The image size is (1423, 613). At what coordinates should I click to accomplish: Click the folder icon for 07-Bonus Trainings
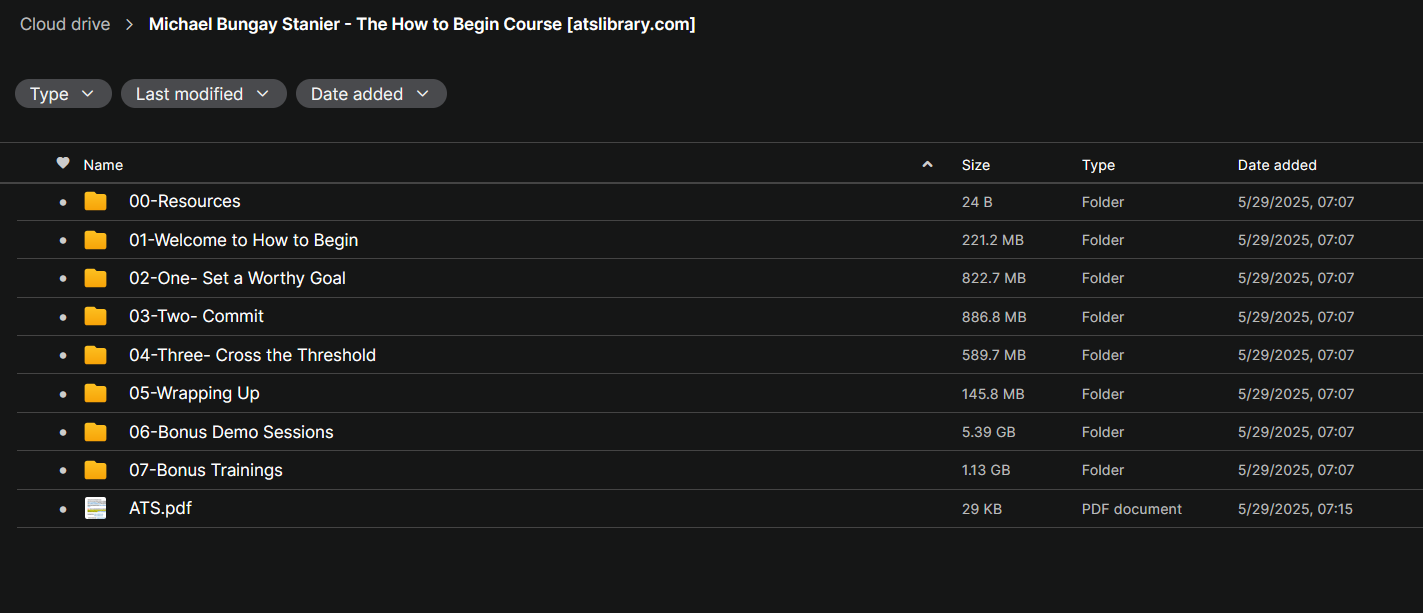click(95, 470)
